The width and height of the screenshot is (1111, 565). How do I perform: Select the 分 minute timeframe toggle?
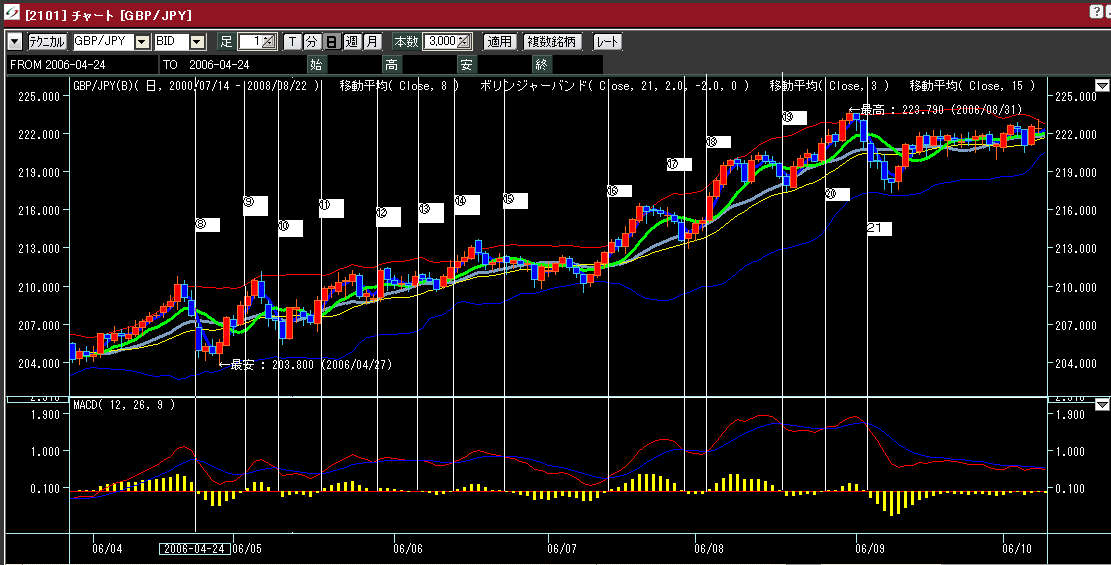[x=312, y=42]
